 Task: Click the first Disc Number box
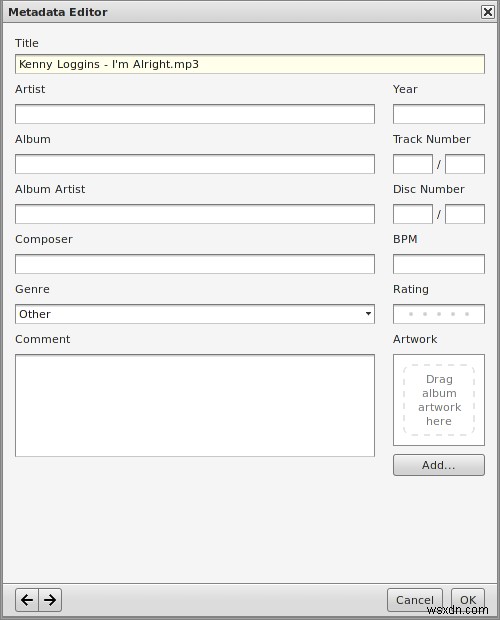pos(413,214)
